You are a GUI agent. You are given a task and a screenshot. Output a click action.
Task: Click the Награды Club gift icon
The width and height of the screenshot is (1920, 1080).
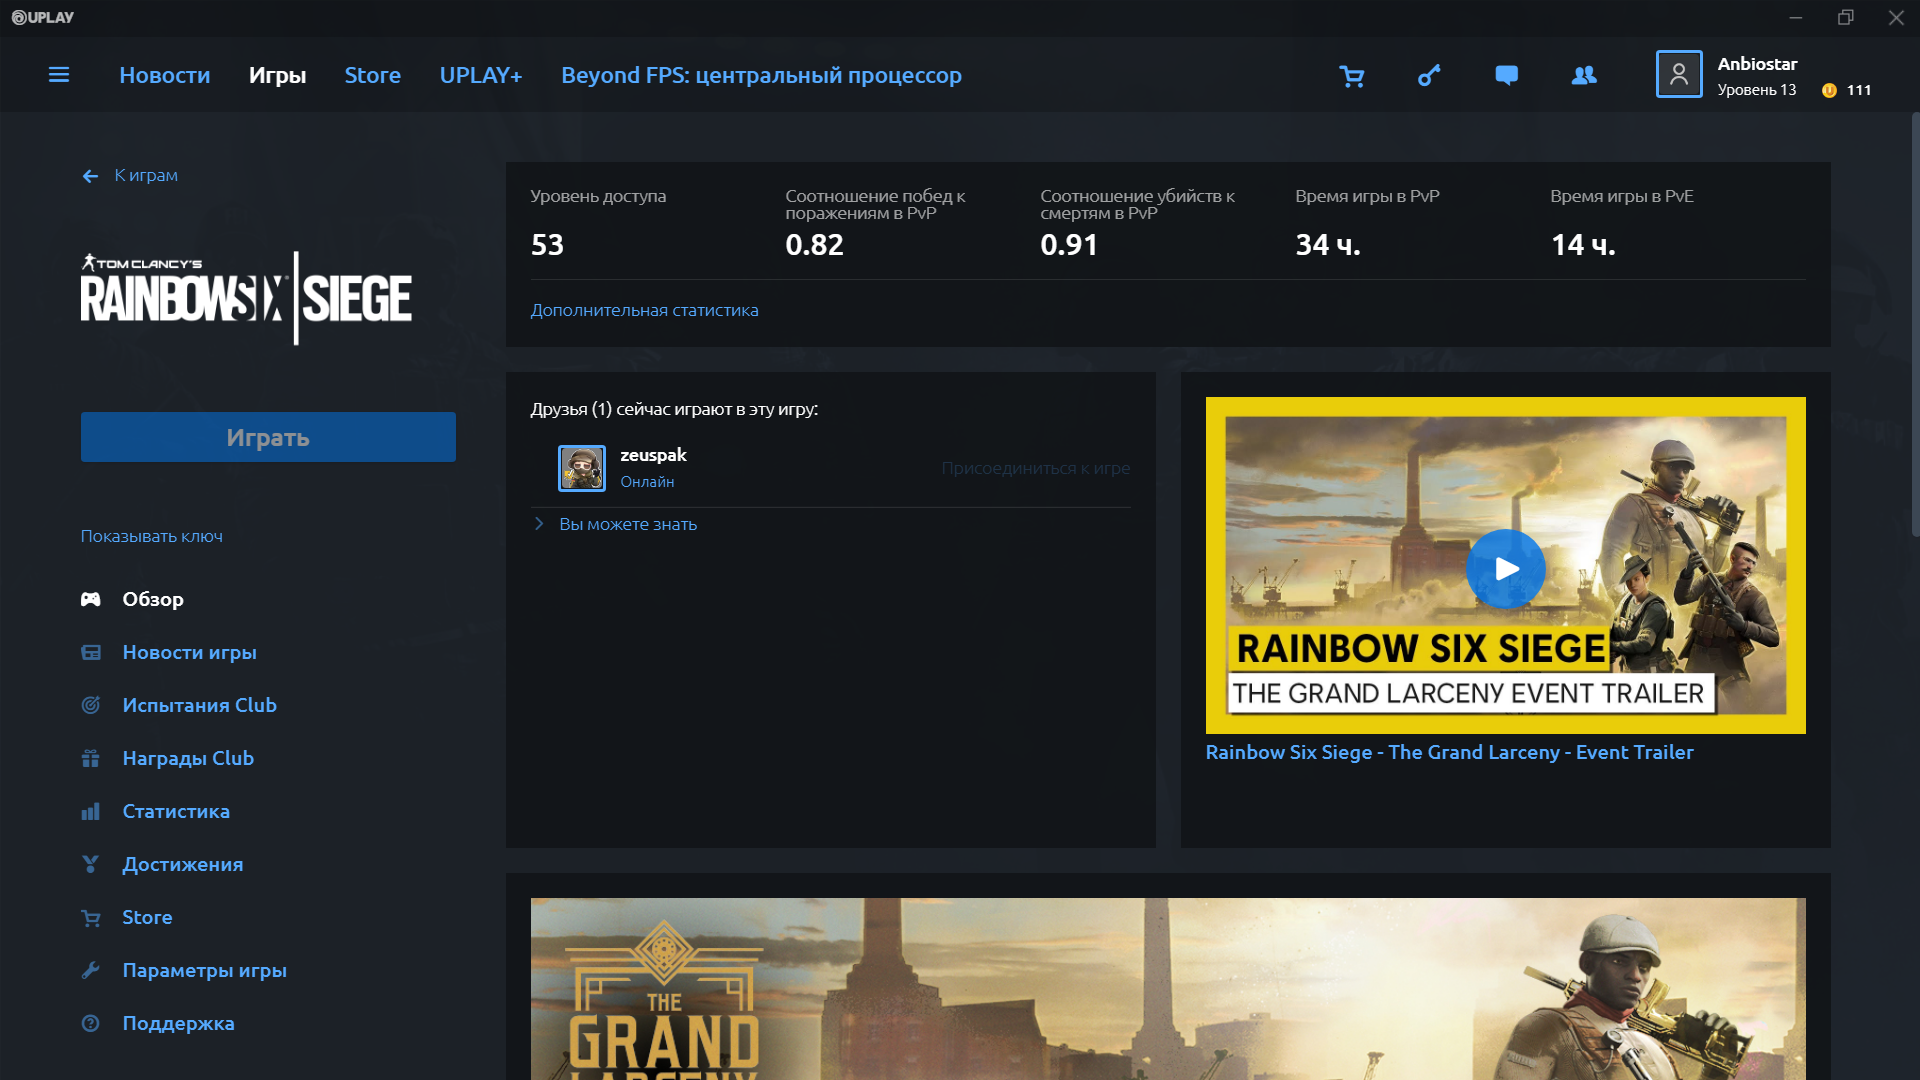pyautogui.click(x=90, y=758)
